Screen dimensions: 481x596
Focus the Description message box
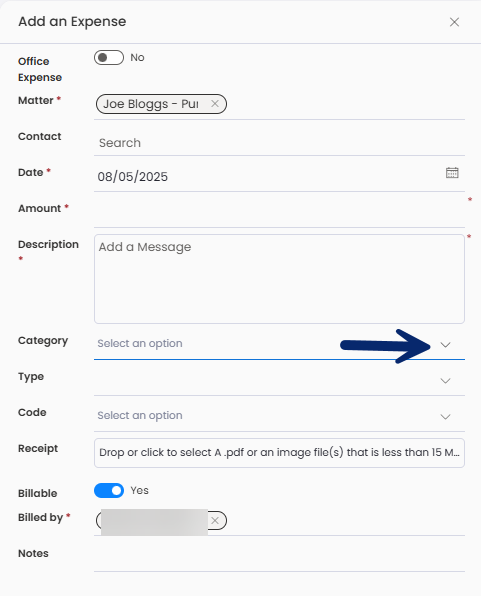pos(279,279)
